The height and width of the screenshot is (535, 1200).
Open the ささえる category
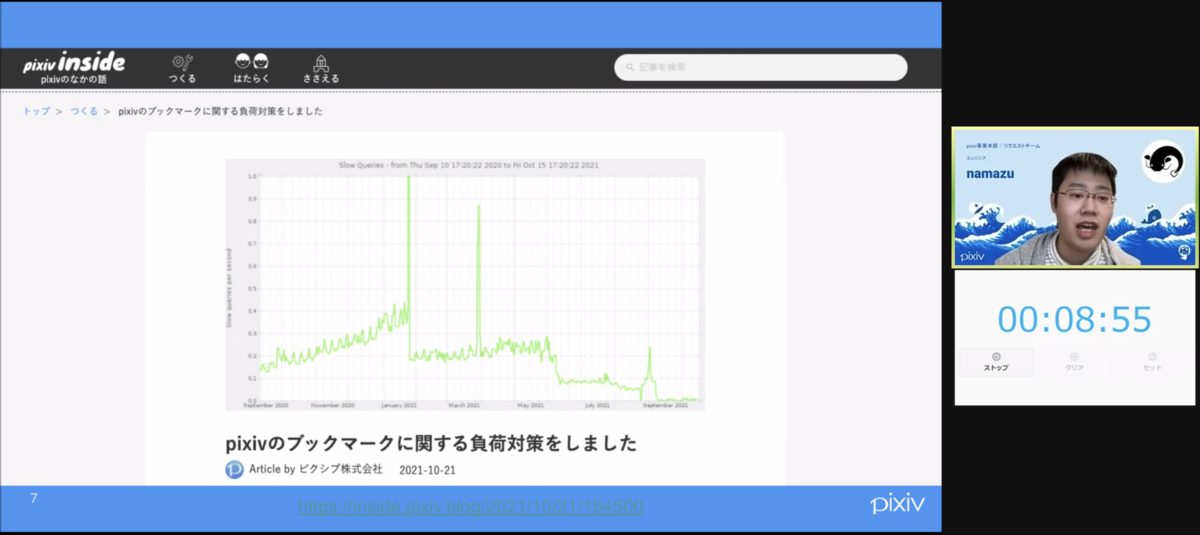pos(321,68)
